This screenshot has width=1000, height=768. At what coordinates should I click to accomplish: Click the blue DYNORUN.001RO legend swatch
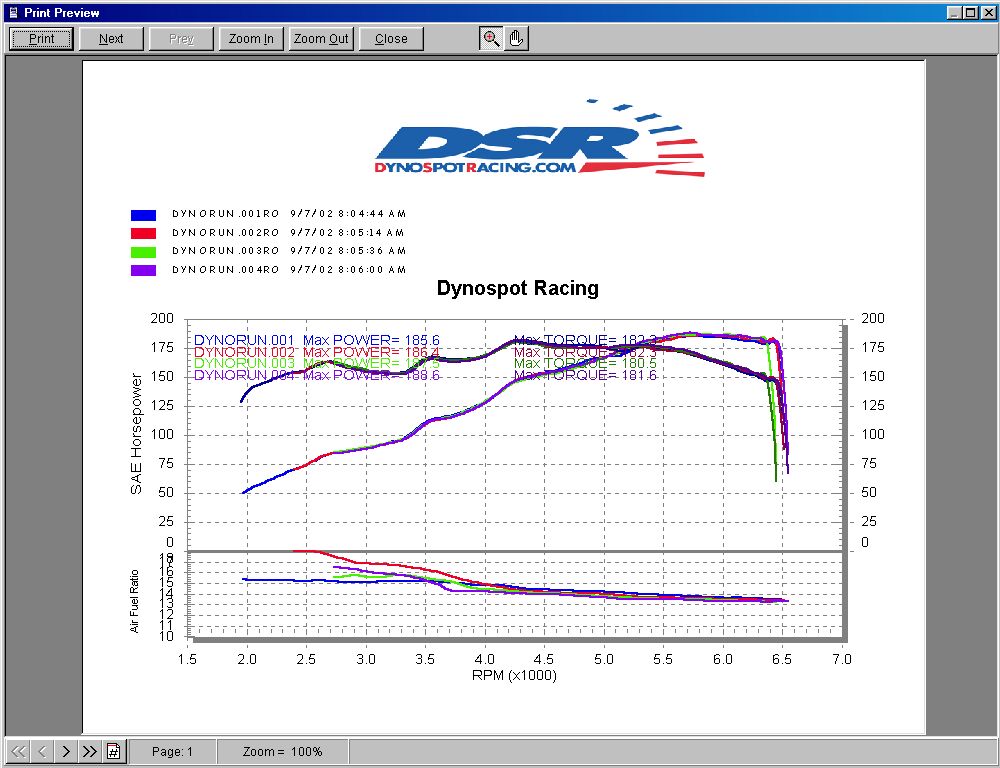point(143,215)
